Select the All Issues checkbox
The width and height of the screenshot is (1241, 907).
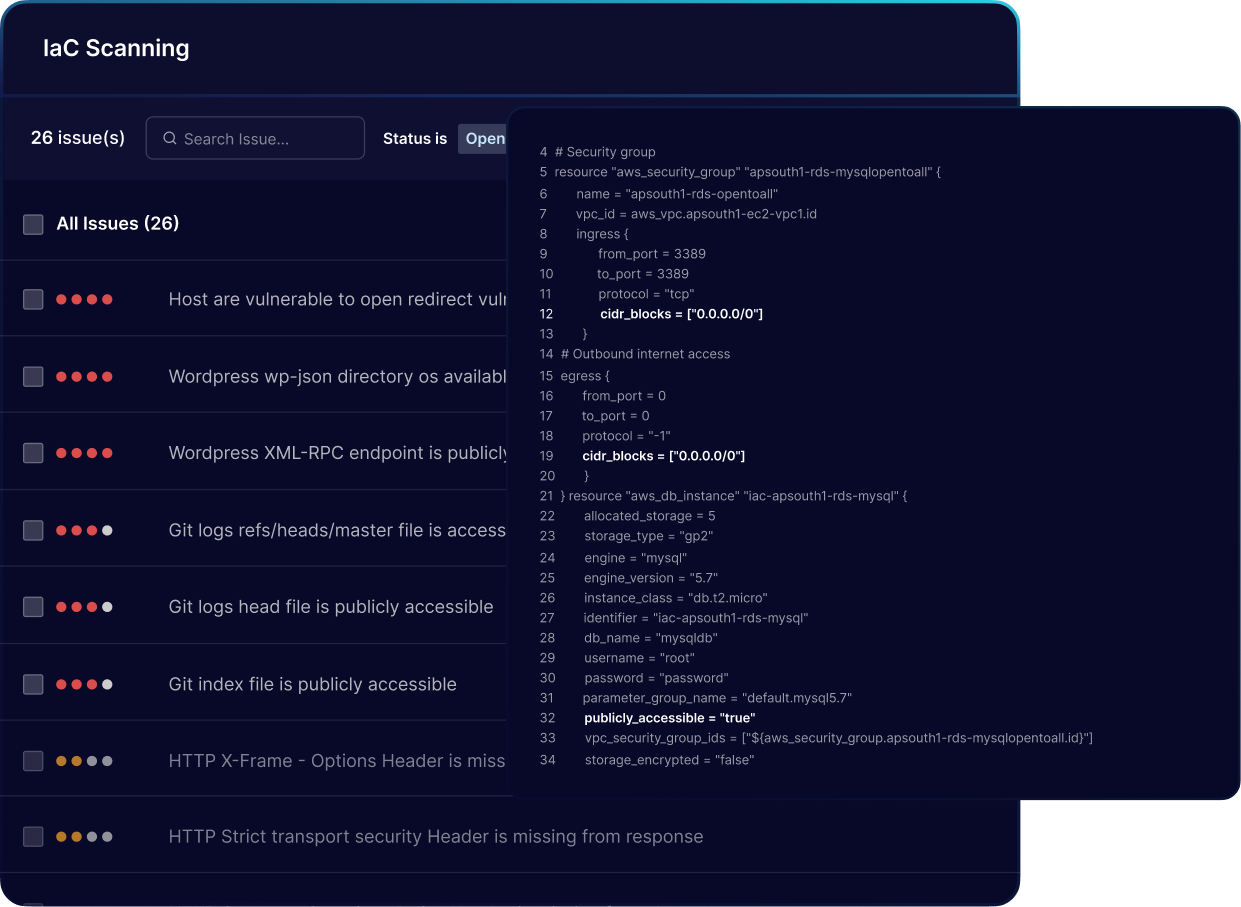click(33, 224)
